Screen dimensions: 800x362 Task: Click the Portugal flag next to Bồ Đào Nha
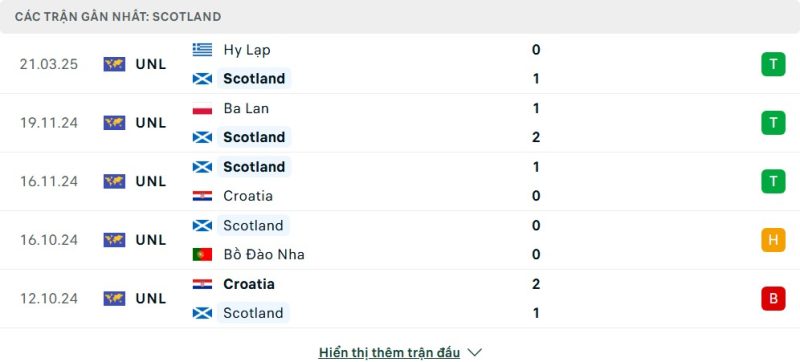(202, 254)
